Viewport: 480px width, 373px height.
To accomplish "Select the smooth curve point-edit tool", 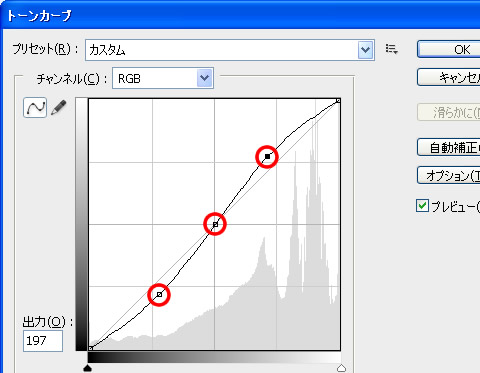I will pyautogui.click(x=35, y=108).
